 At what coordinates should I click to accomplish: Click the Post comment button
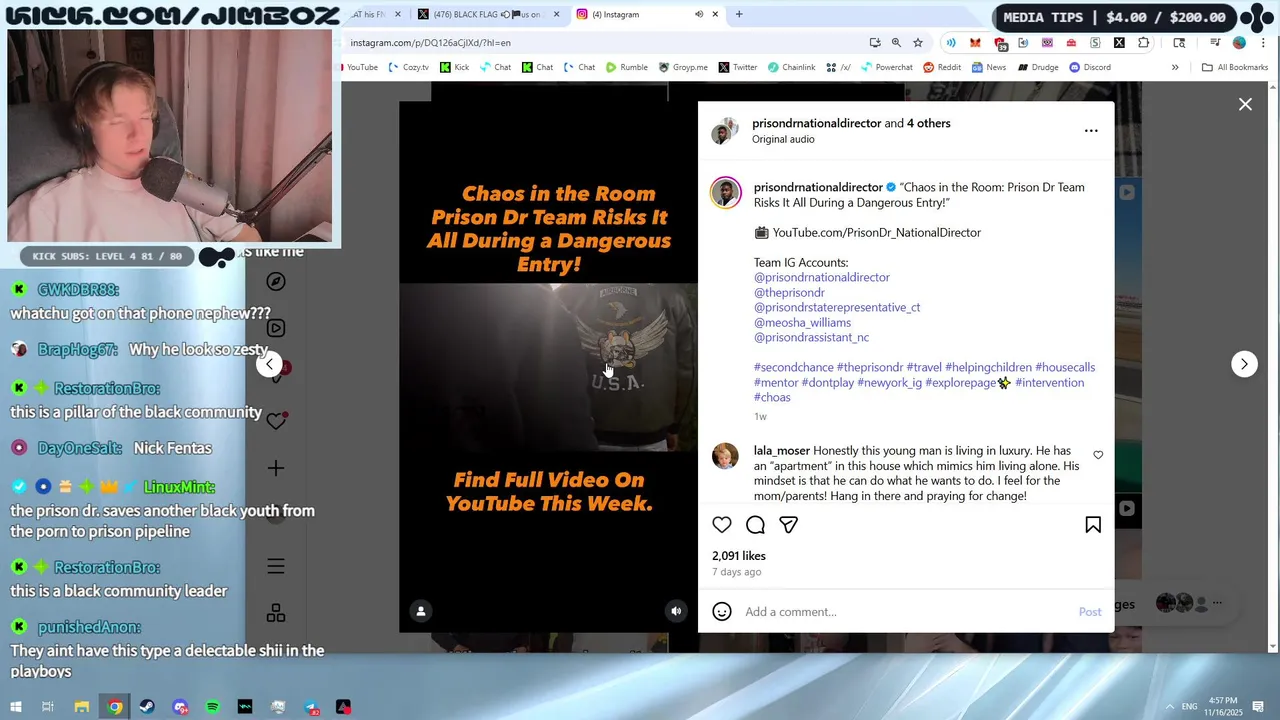1090,612
